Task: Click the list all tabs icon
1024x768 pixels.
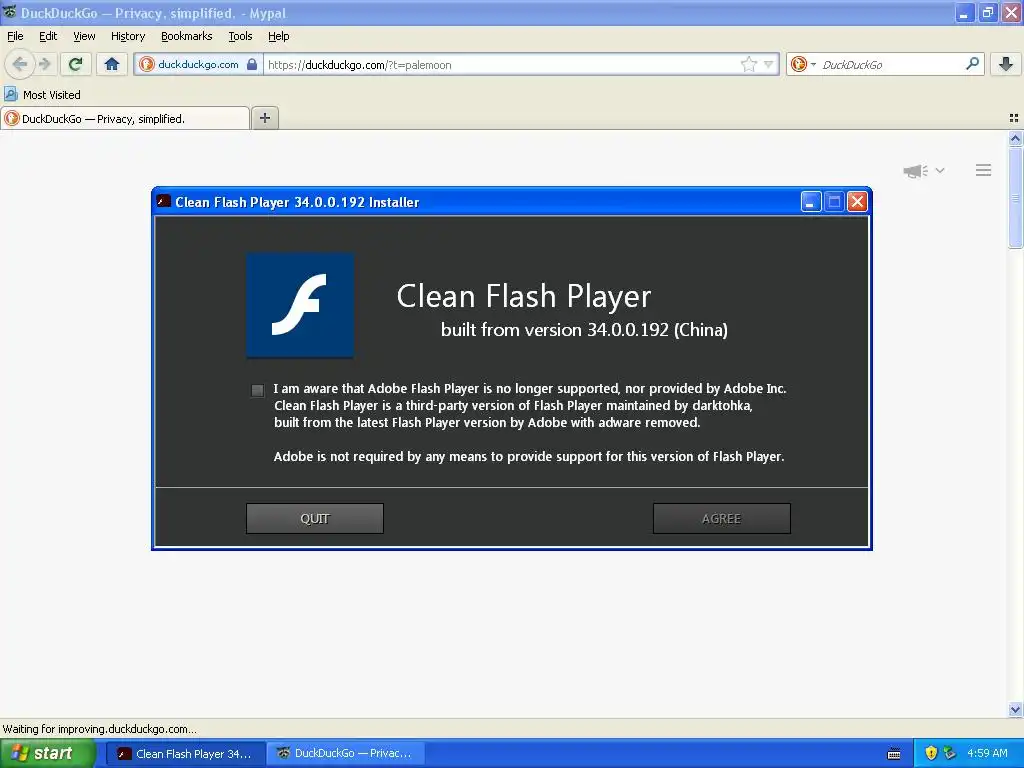Action: click(x=1014, y=118)
